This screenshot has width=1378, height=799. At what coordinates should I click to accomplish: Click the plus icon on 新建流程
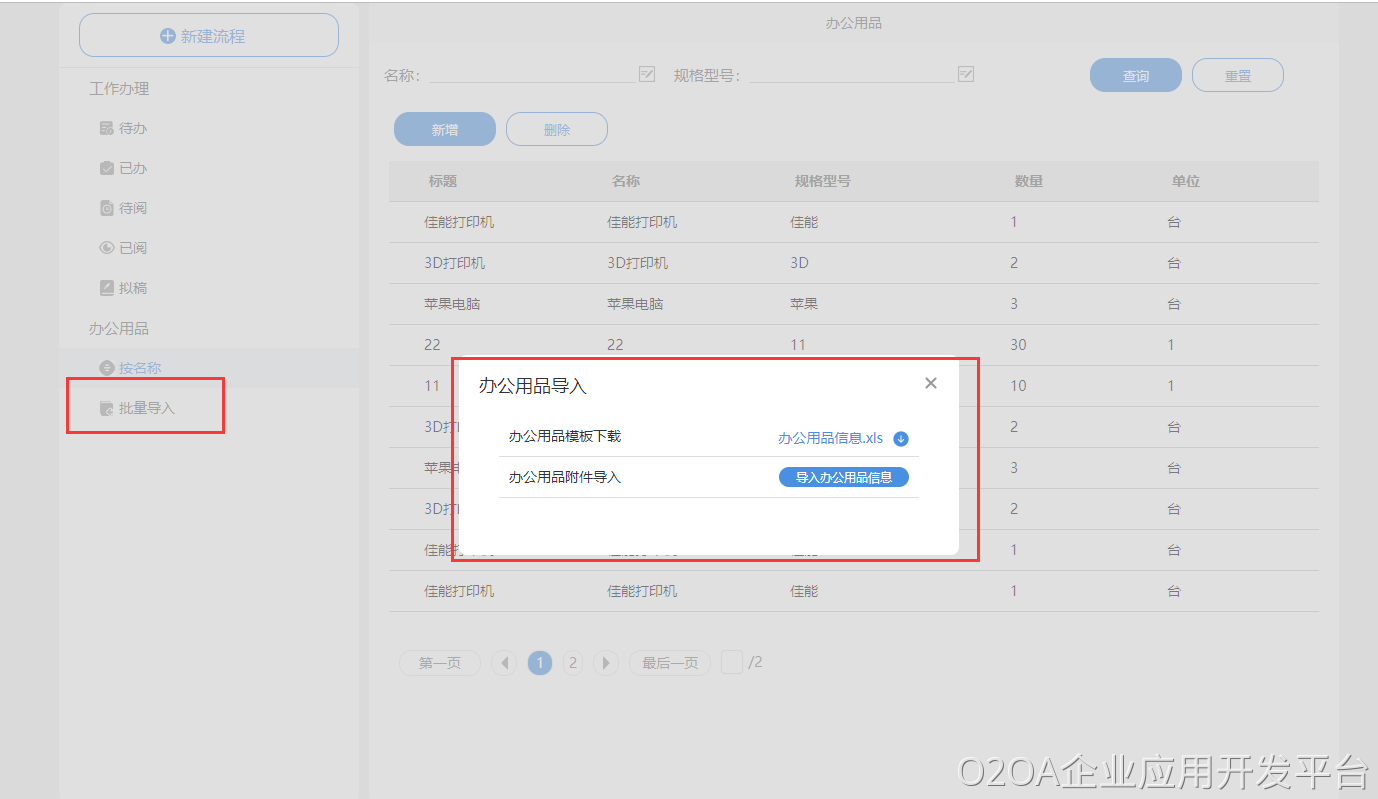tap(168, 36)
